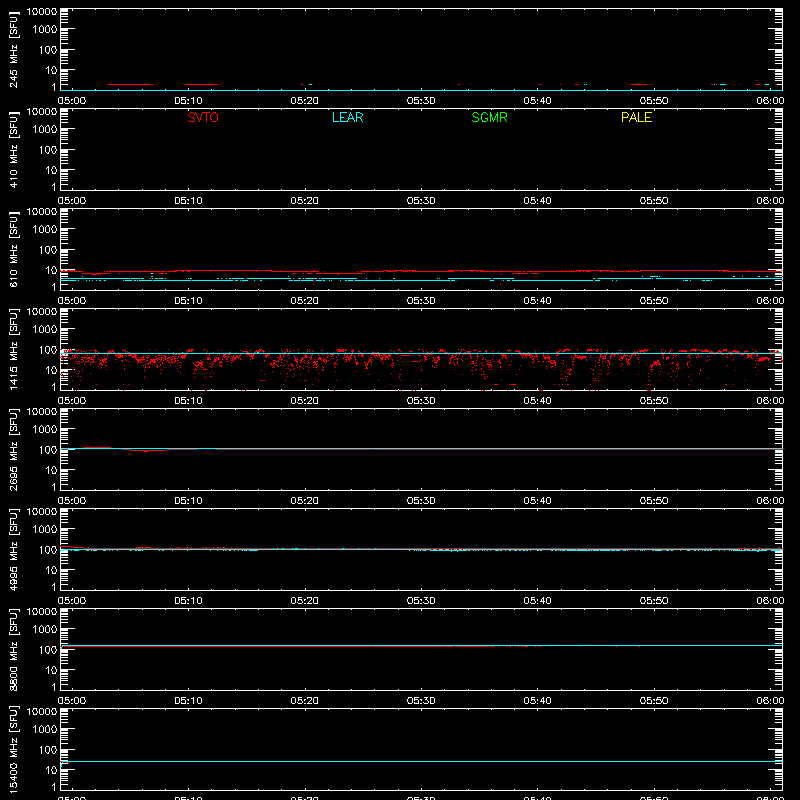Select the 610 MHz [SFU] axis title

point(13,249)
